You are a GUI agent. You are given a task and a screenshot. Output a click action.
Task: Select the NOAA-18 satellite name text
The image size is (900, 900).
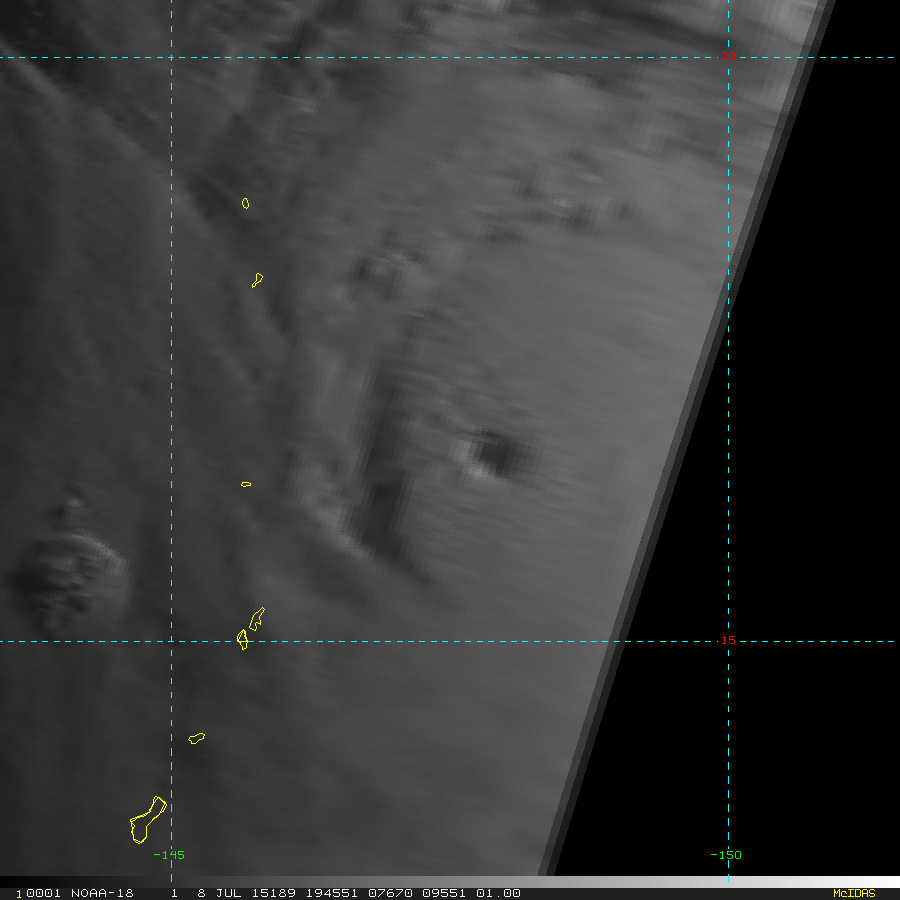[x=102, y=893]
